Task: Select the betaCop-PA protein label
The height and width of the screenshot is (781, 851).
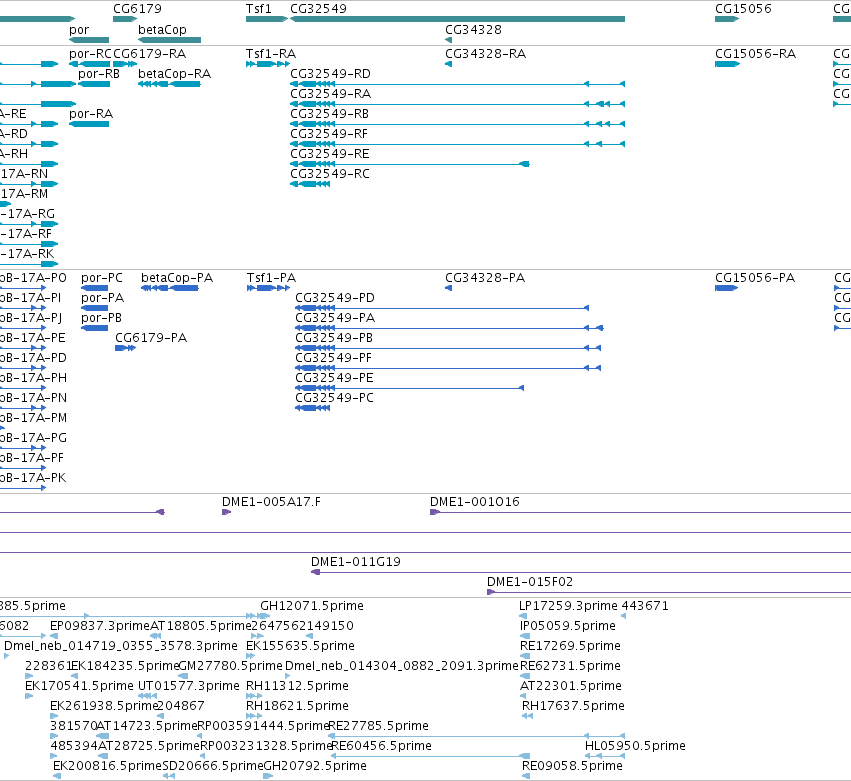Action: pyautogui.click(x=177, y=278)
